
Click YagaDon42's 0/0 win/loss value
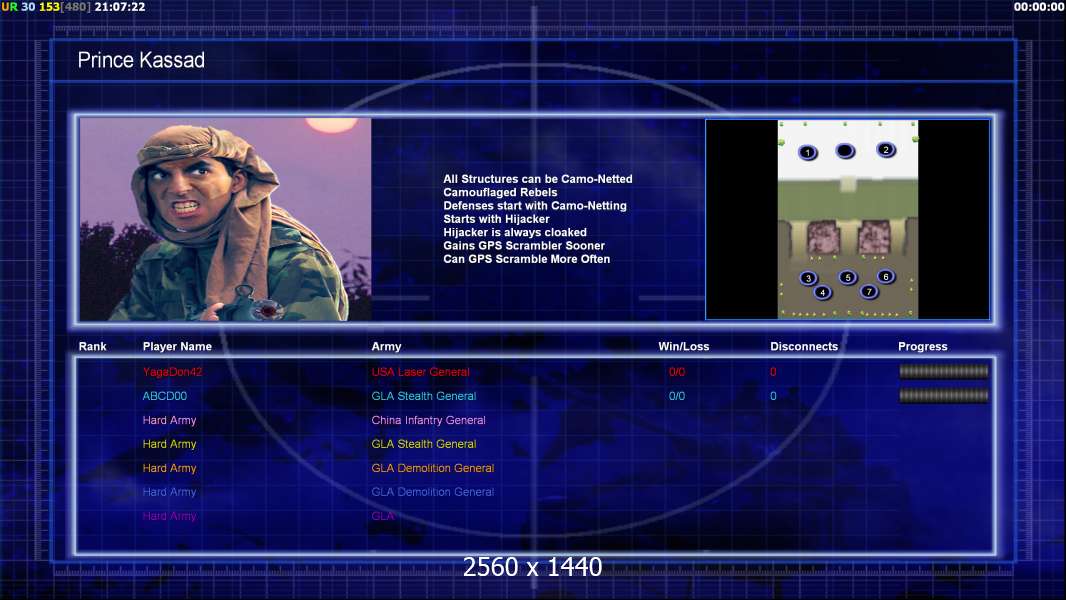pos(676,372)
